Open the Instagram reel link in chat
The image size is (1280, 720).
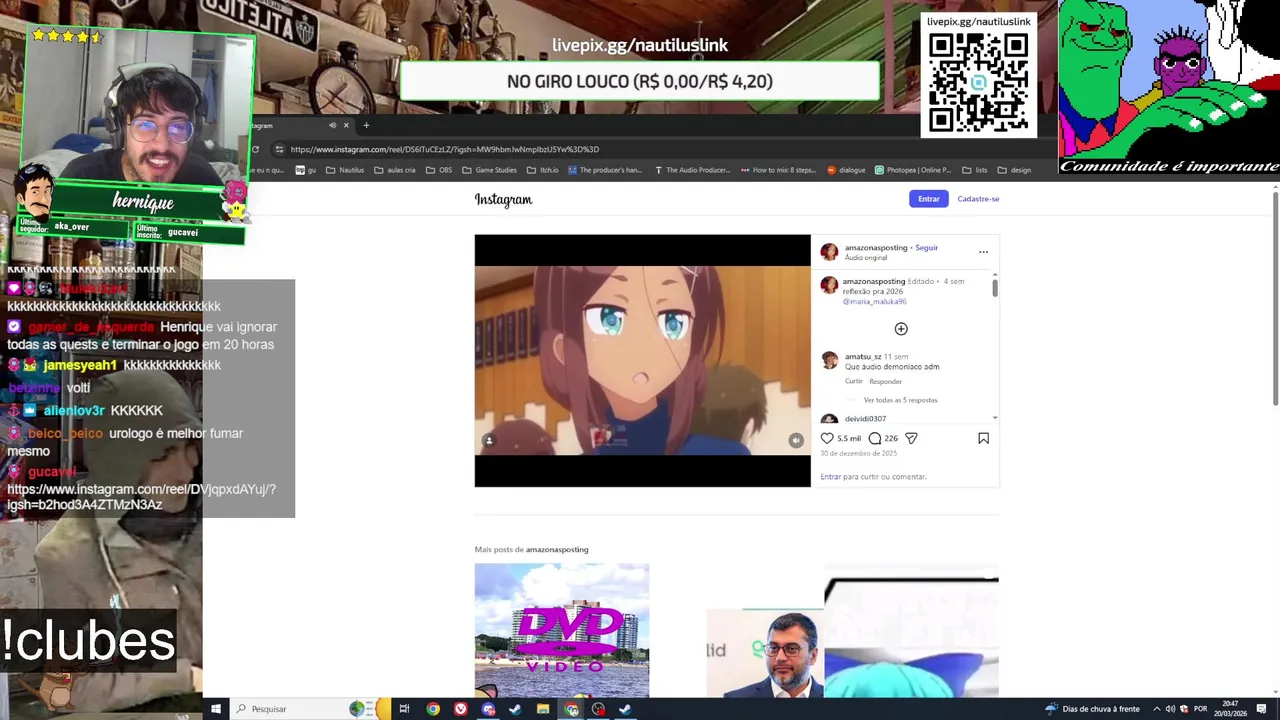coord(141,497)
